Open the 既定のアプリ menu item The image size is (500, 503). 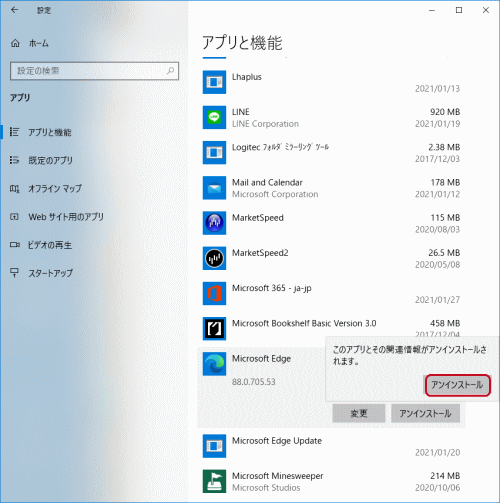[50, 160]
